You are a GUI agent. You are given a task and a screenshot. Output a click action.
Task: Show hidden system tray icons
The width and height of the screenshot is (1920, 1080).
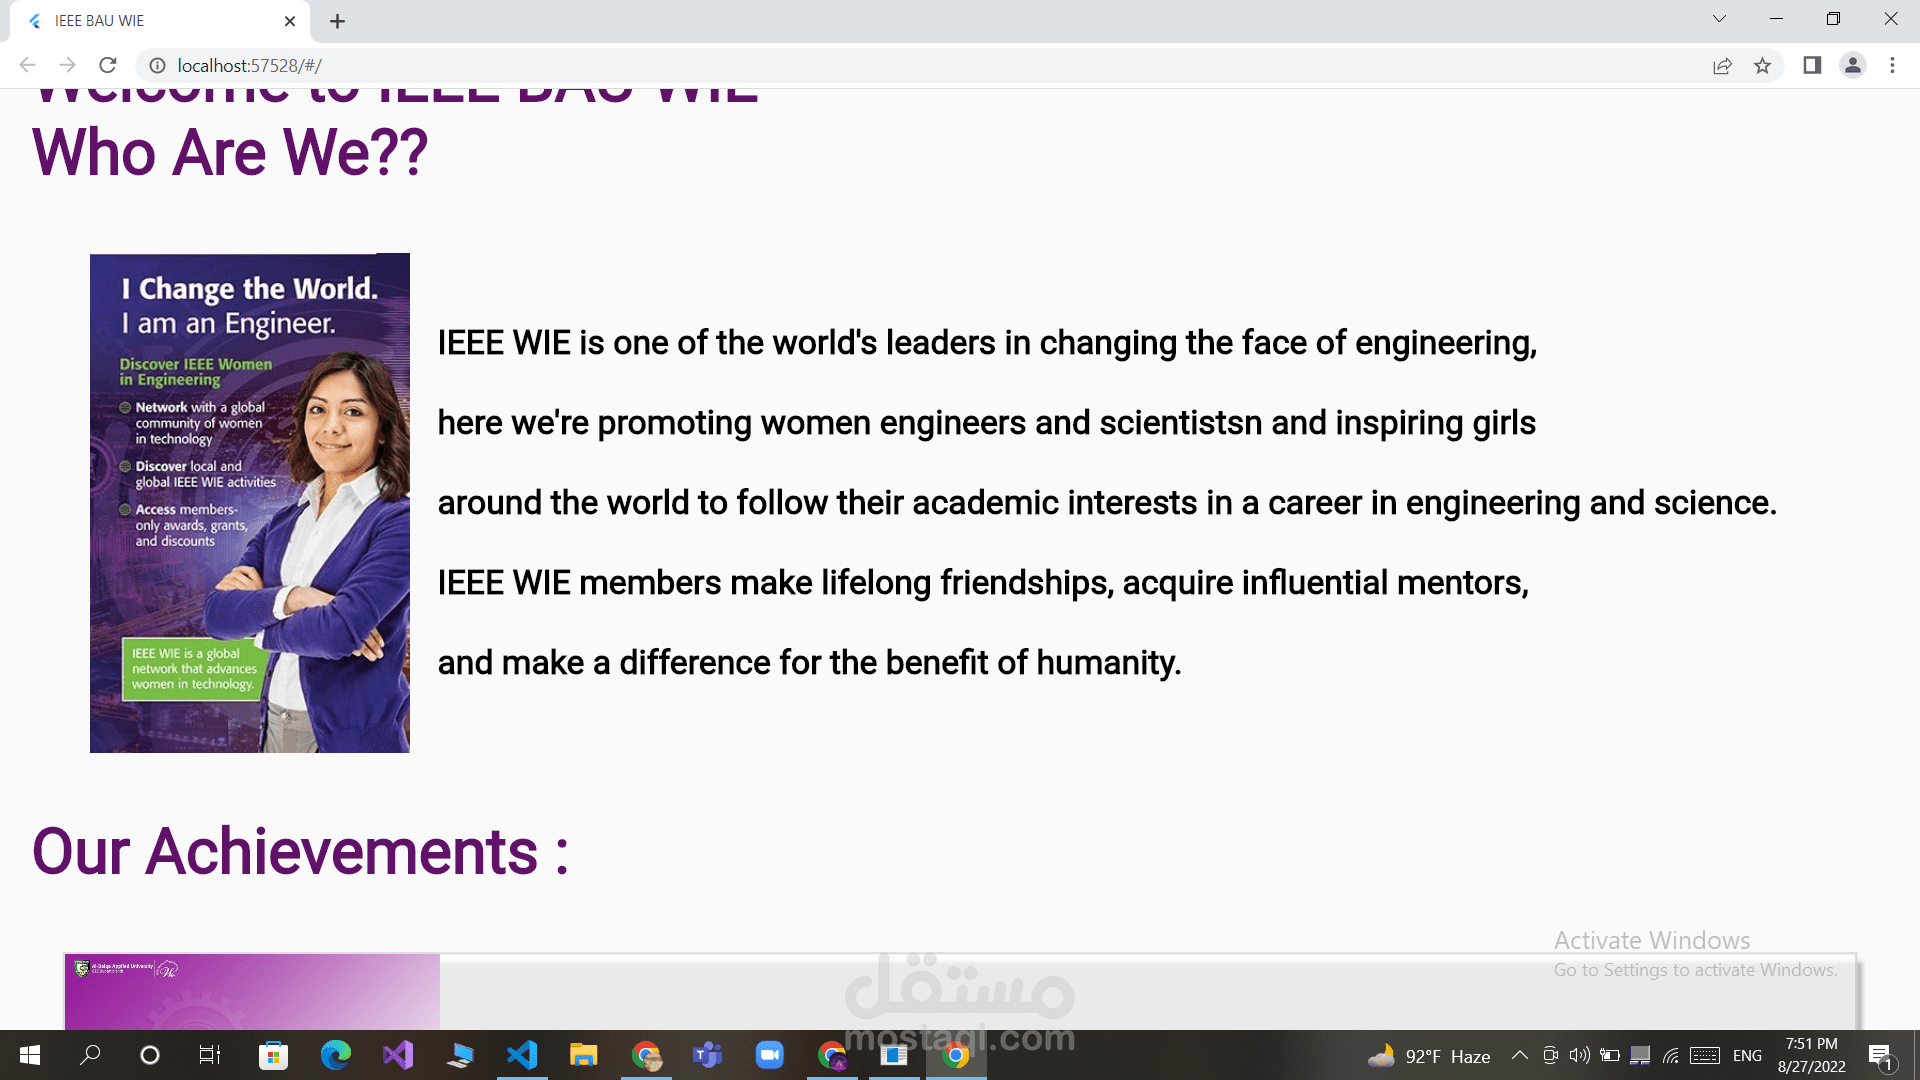click(1519, 1055)
